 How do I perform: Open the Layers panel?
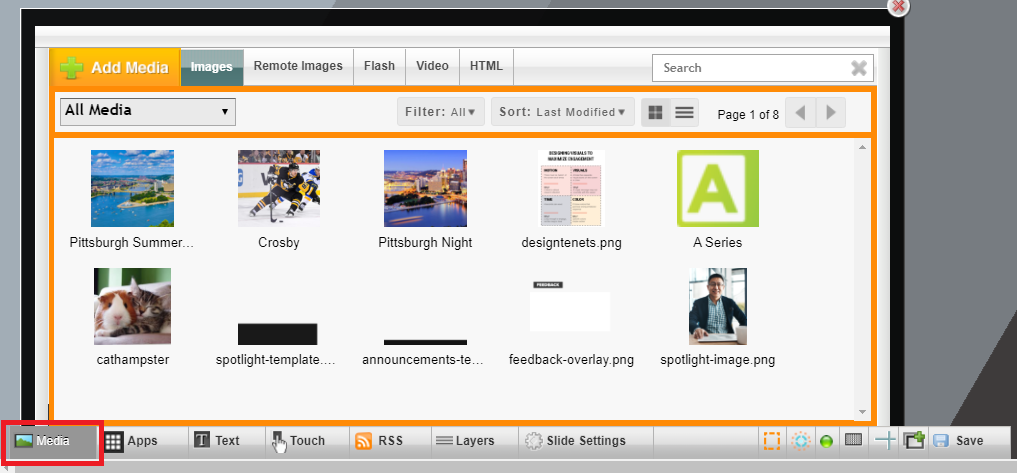[x=475, y=441]
